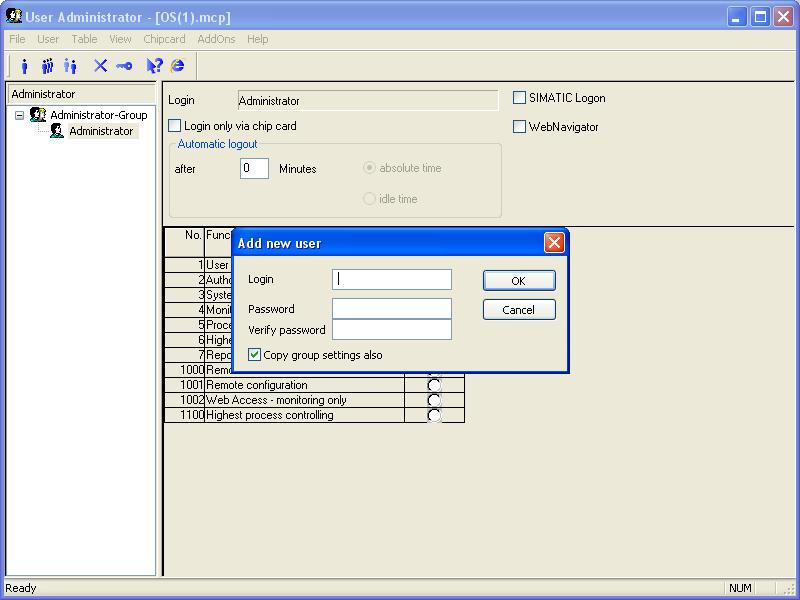This screenshot has width=800, height=600.
Task: Click the three-person Add Group toolbar icon
Action: [47, 66]
